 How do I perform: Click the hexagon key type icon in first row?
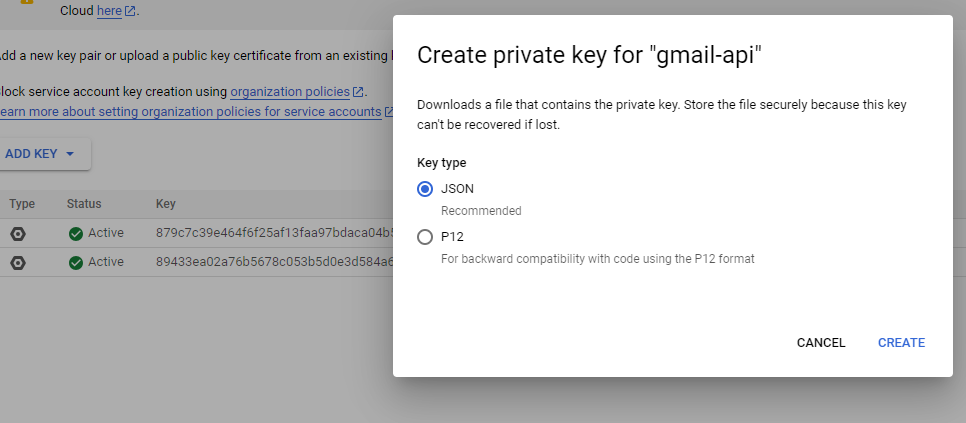(x=18, y=234)
